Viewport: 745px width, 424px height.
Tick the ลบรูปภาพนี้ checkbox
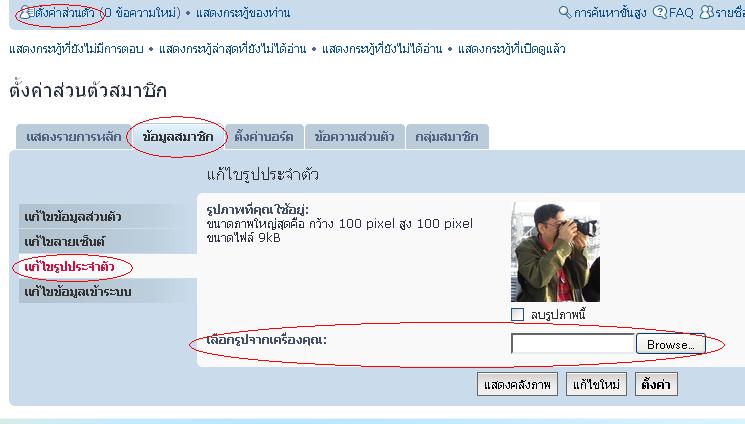(x=517, y=315)
